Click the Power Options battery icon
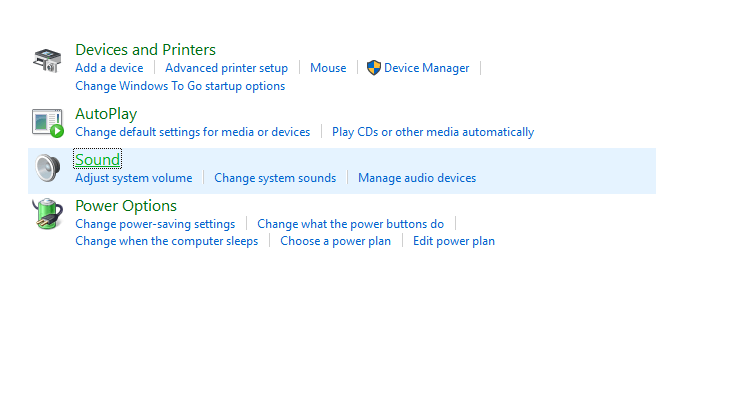 click(47, 213)
